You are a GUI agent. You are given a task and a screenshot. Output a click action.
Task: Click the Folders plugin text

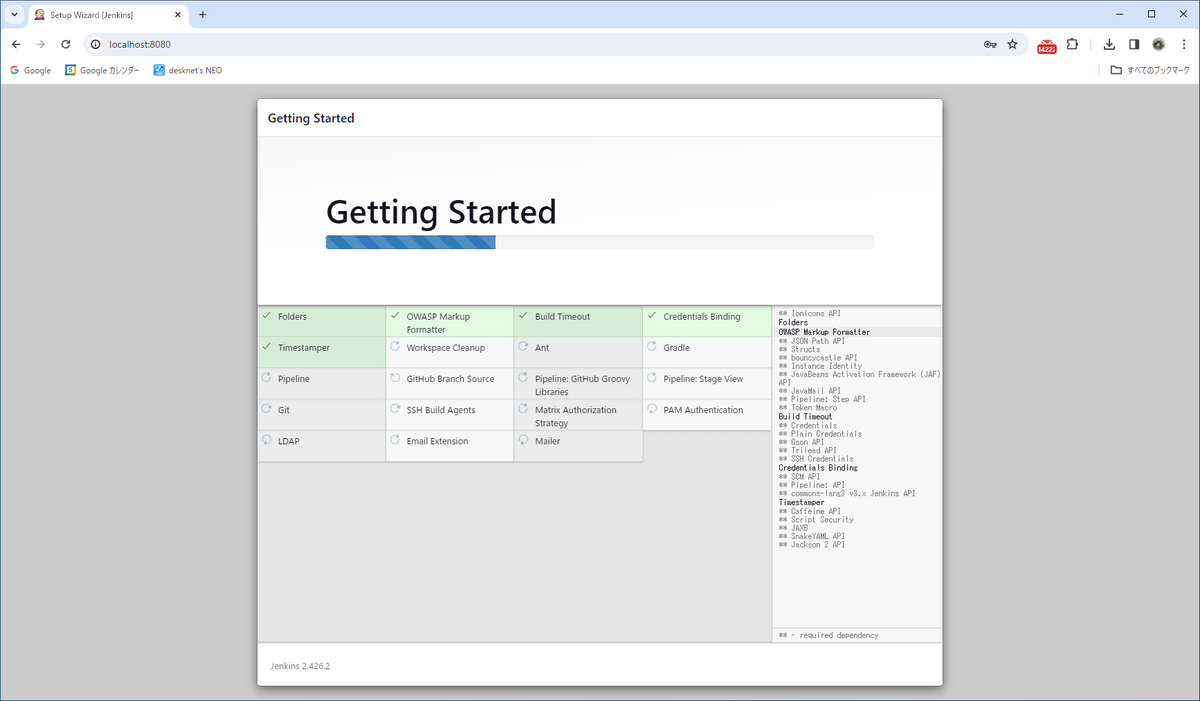(x=292, y=317)
